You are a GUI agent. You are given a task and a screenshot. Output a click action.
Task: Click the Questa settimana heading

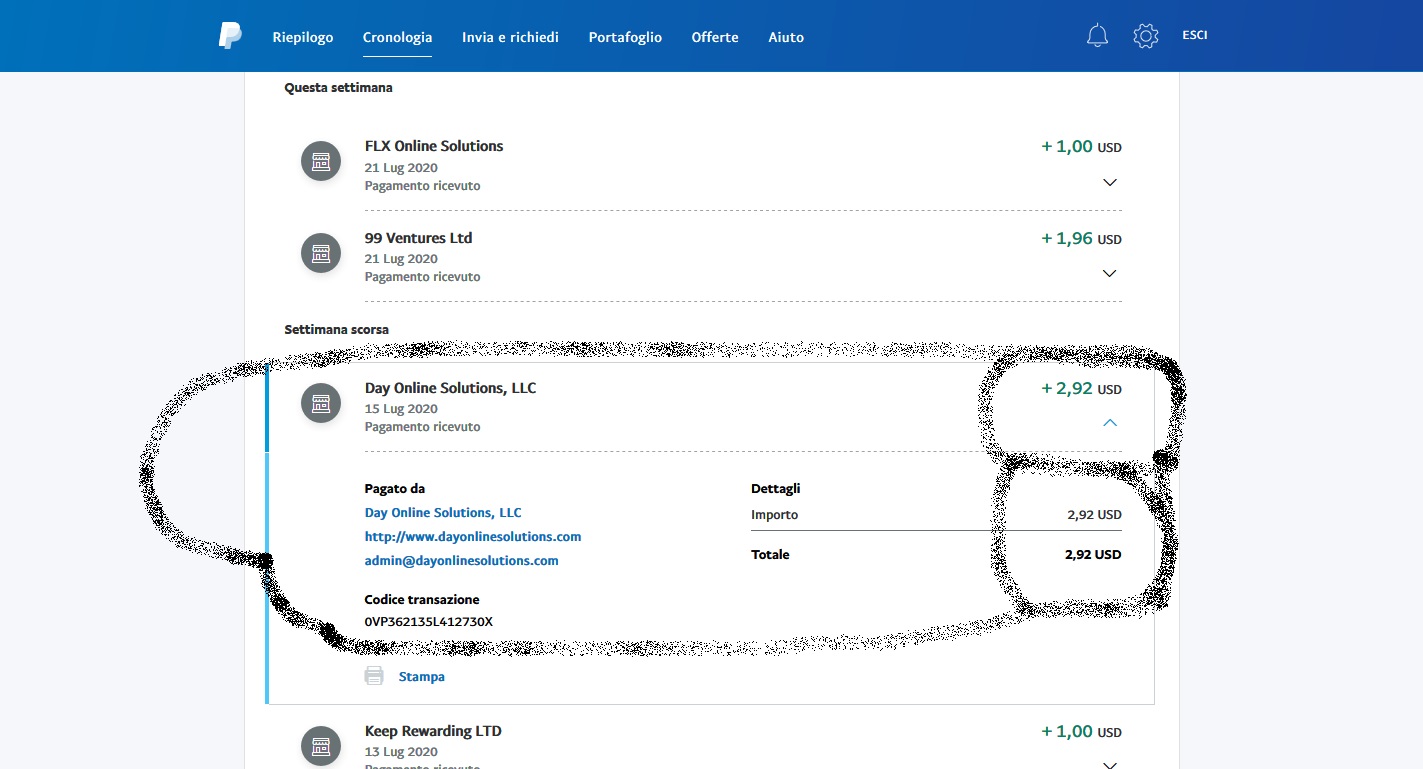(x=338, y=87)
